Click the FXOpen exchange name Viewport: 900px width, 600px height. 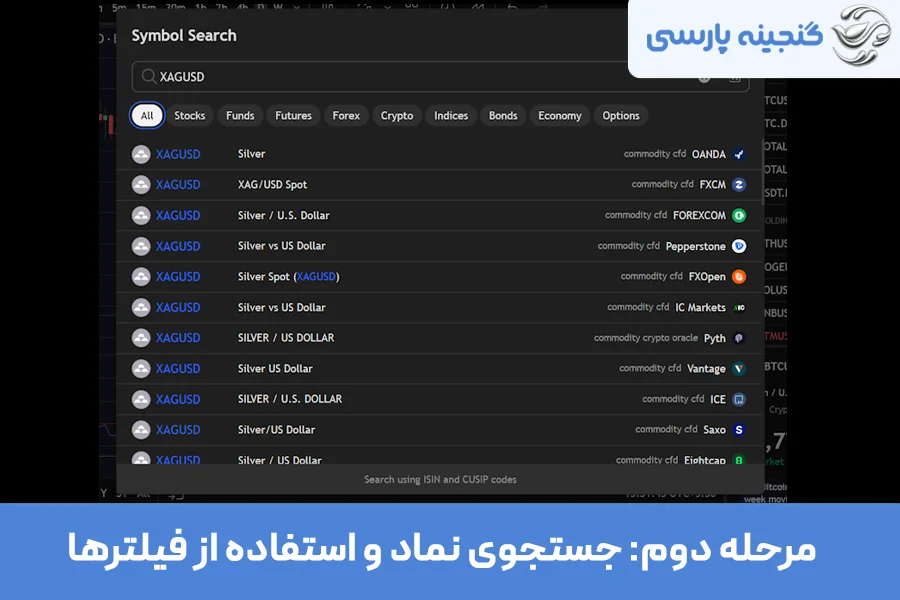click(707, 277)
